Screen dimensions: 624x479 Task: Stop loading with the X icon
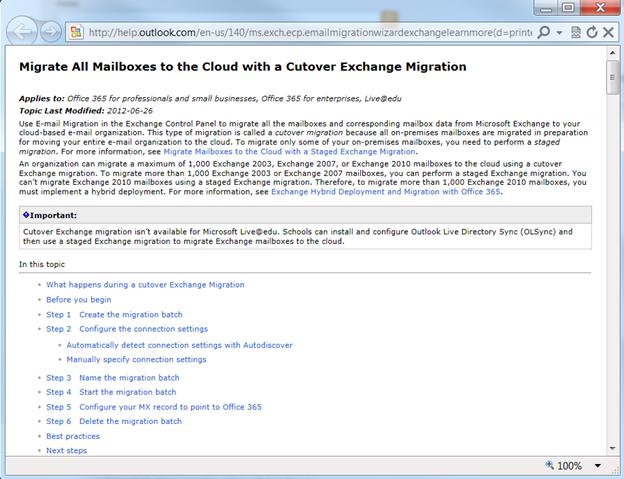608,32
